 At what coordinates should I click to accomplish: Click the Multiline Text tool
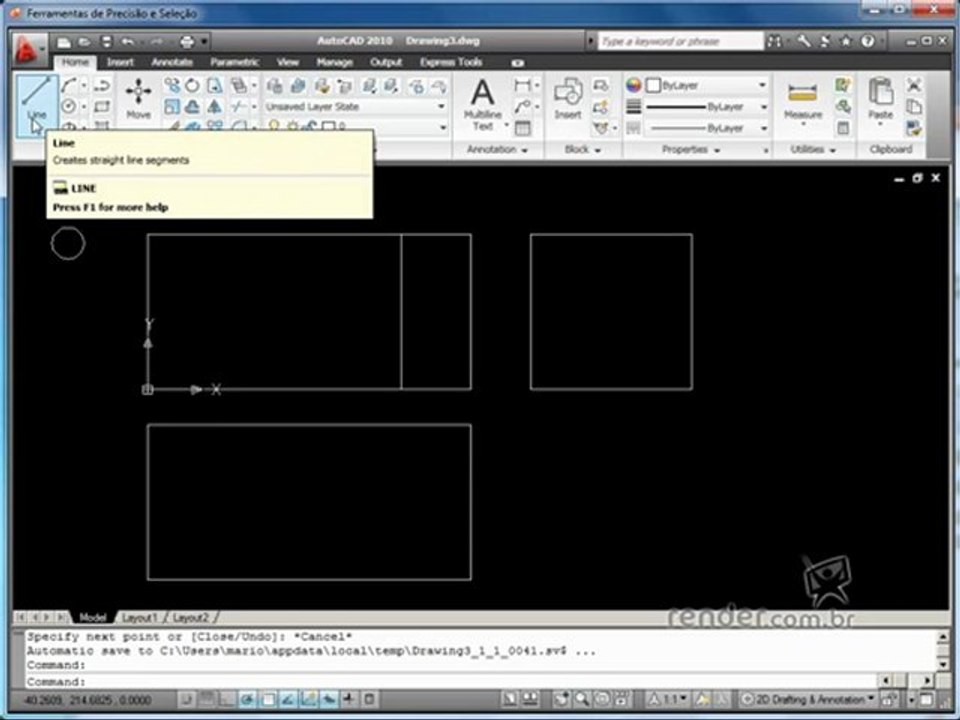tap(483, 103)
